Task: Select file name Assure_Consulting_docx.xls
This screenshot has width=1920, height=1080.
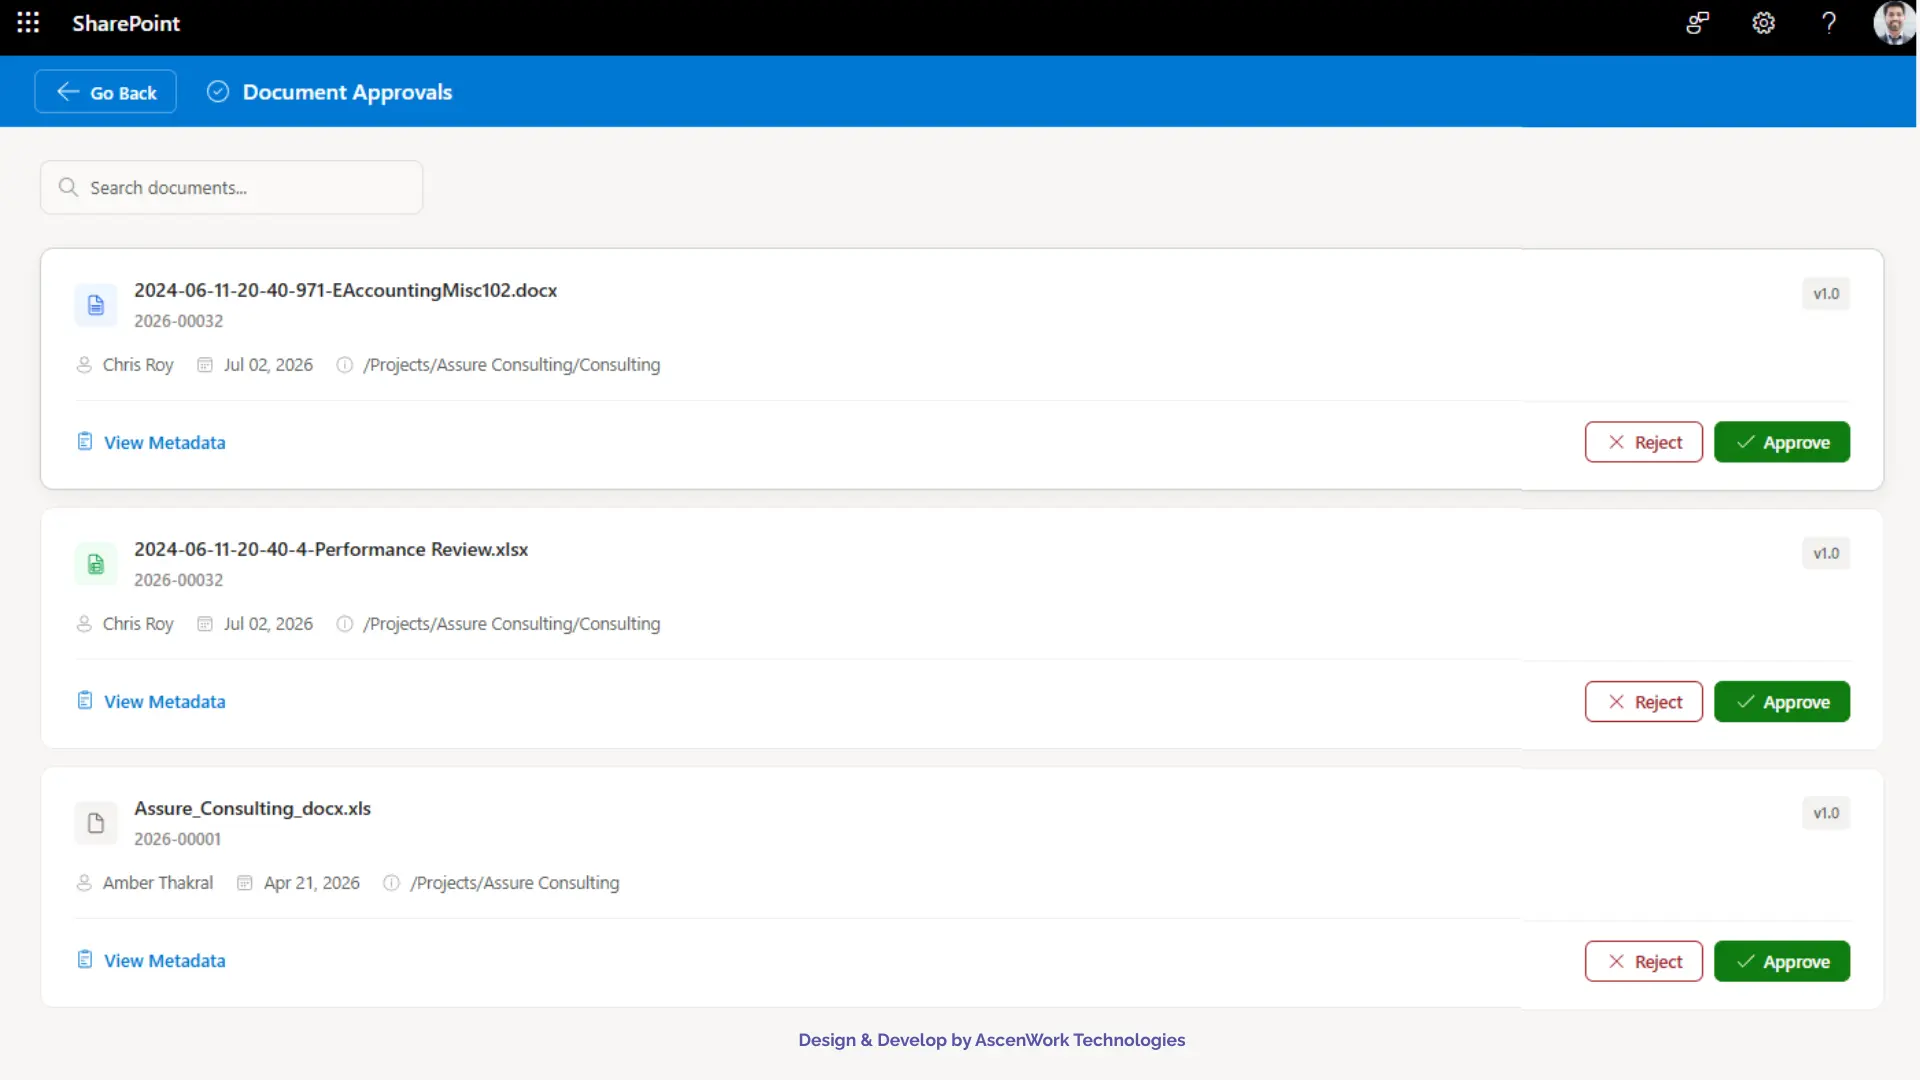Action: point(253,808)
